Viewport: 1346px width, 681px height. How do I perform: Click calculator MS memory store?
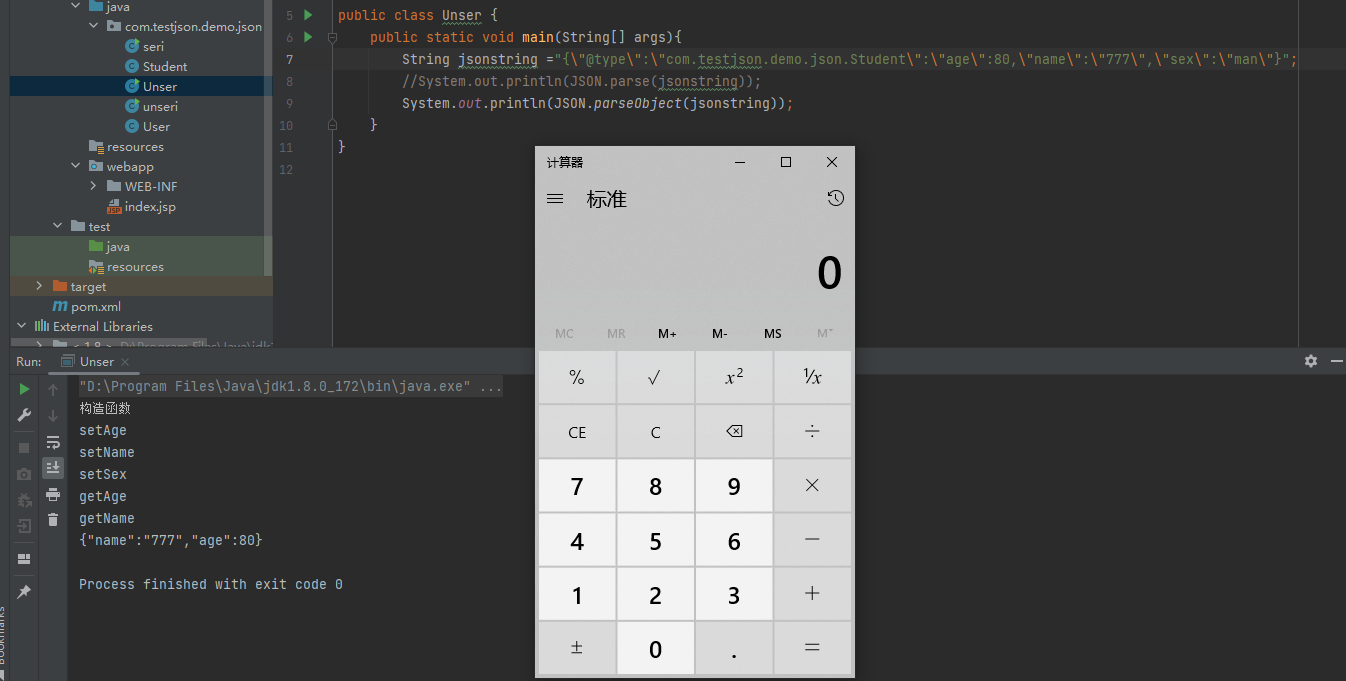[x=773, y=333]
